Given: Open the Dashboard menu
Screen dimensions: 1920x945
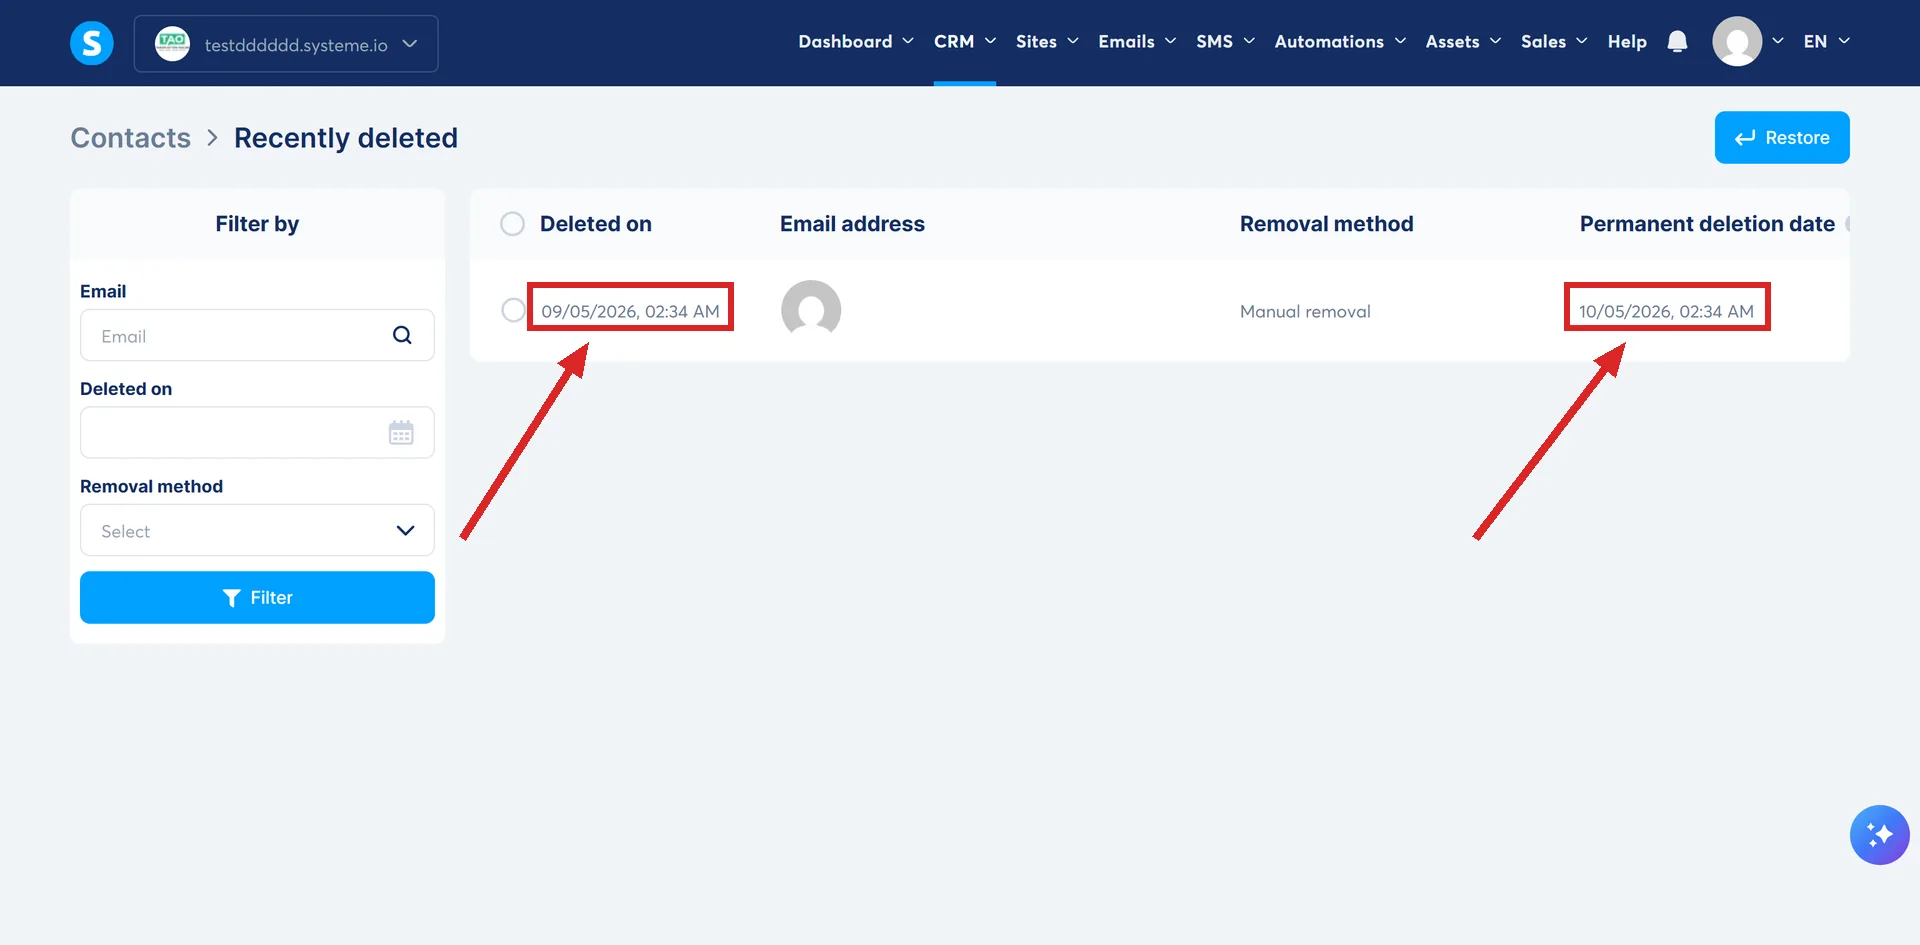Looking at the screenshot, I should pyautogui.click(x=856, y=42).
